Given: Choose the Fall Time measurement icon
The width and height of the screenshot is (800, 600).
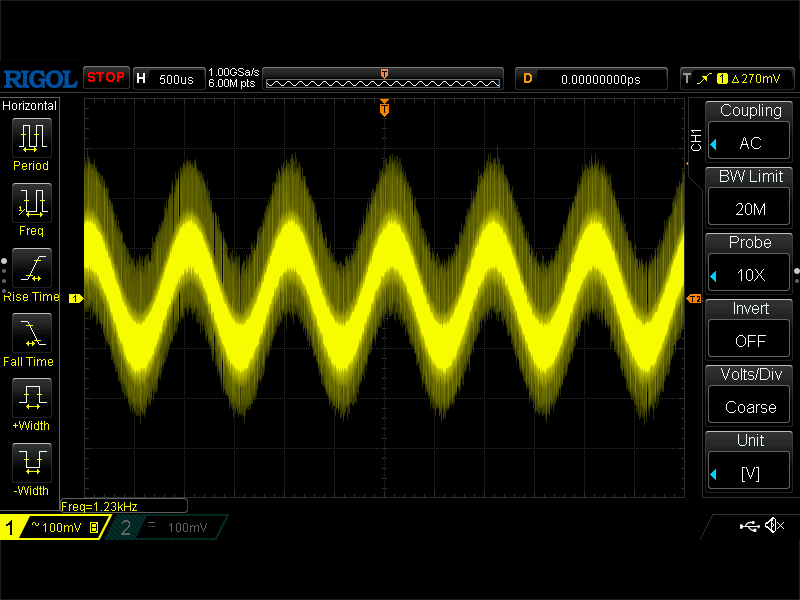Looking at the screenshot, I should (x=30, y=332).
